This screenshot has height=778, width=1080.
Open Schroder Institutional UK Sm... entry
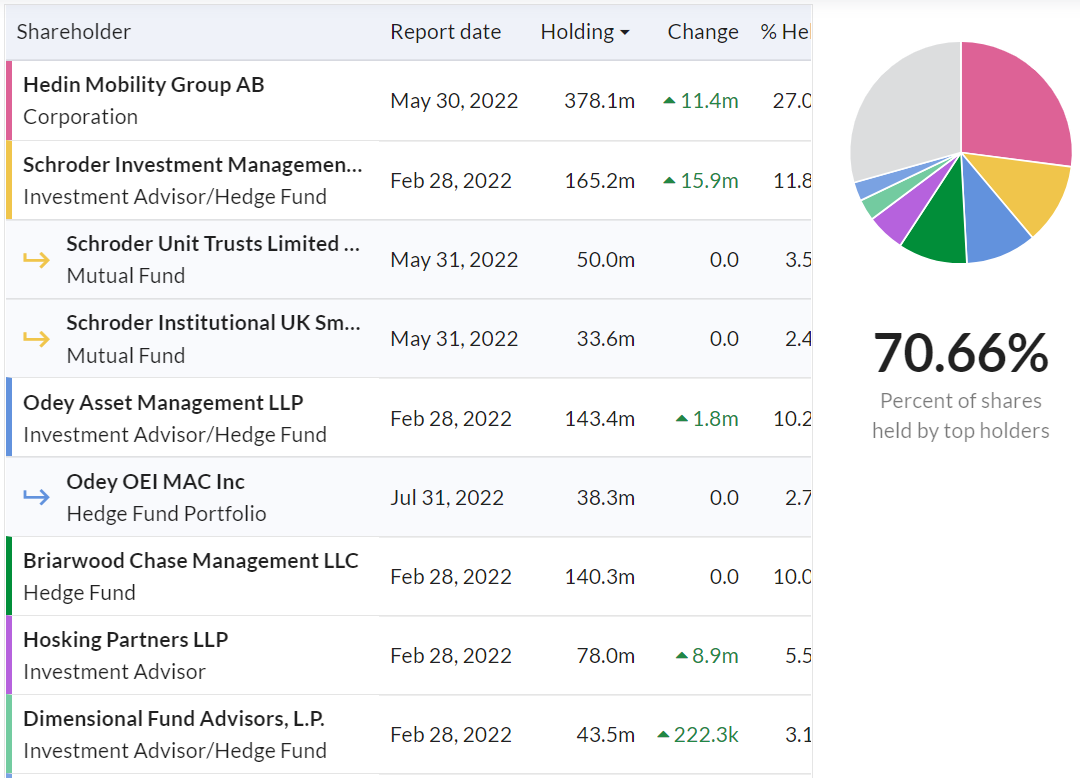pos(214,323)
